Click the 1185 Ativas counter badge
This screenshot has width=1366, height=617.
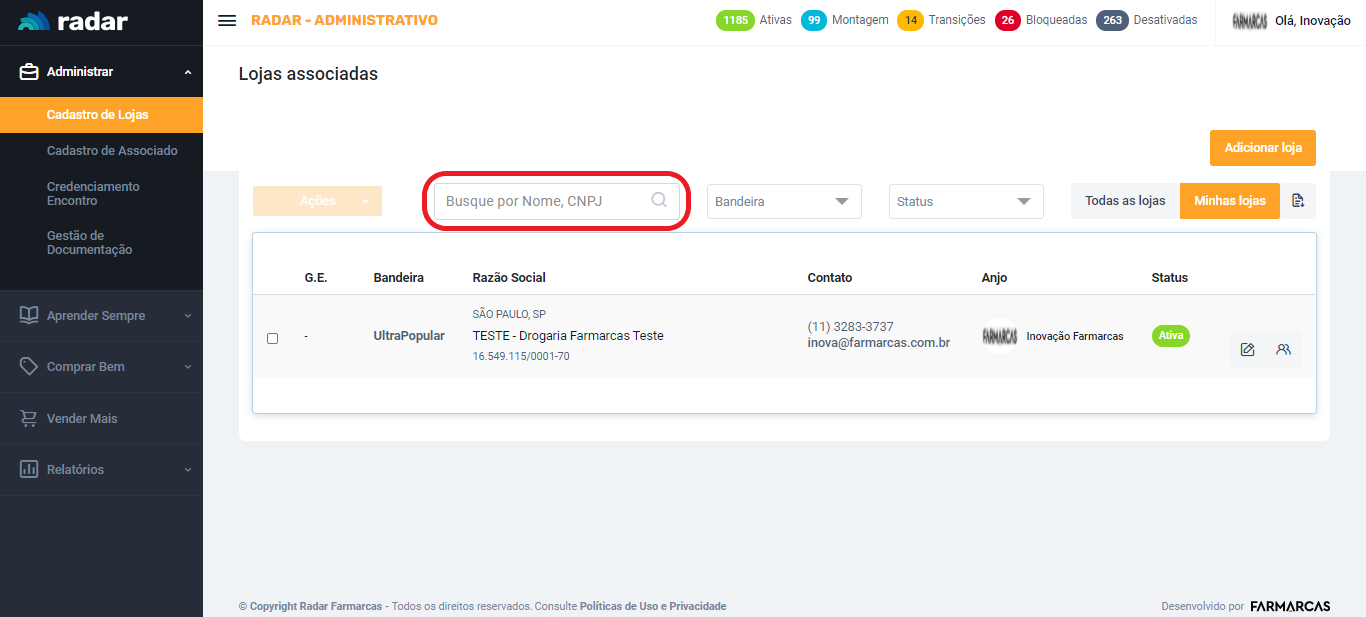tap(735, 20)
